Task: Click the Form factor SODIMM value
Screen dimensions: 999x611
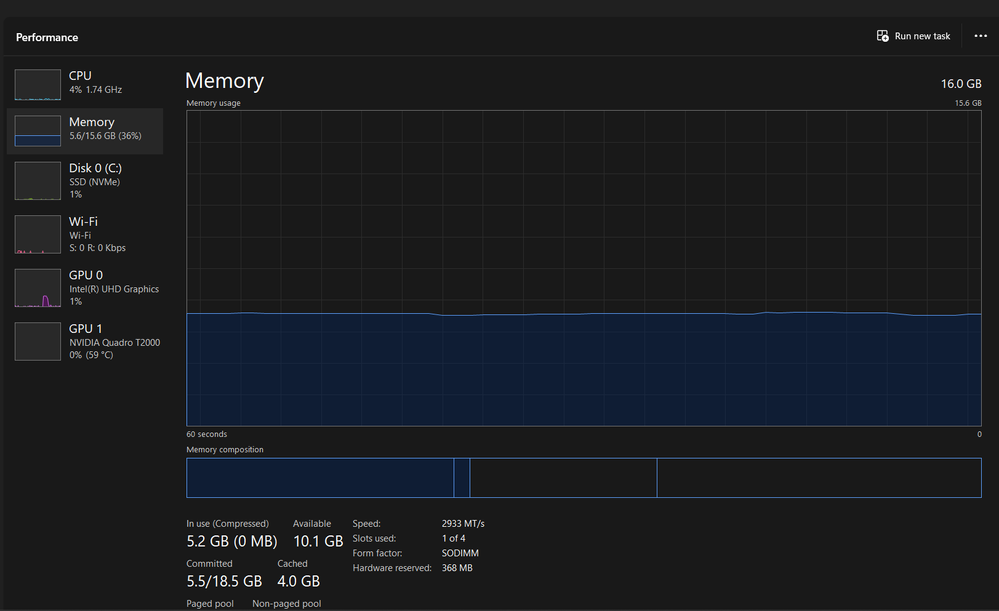Action: [460, 553]
